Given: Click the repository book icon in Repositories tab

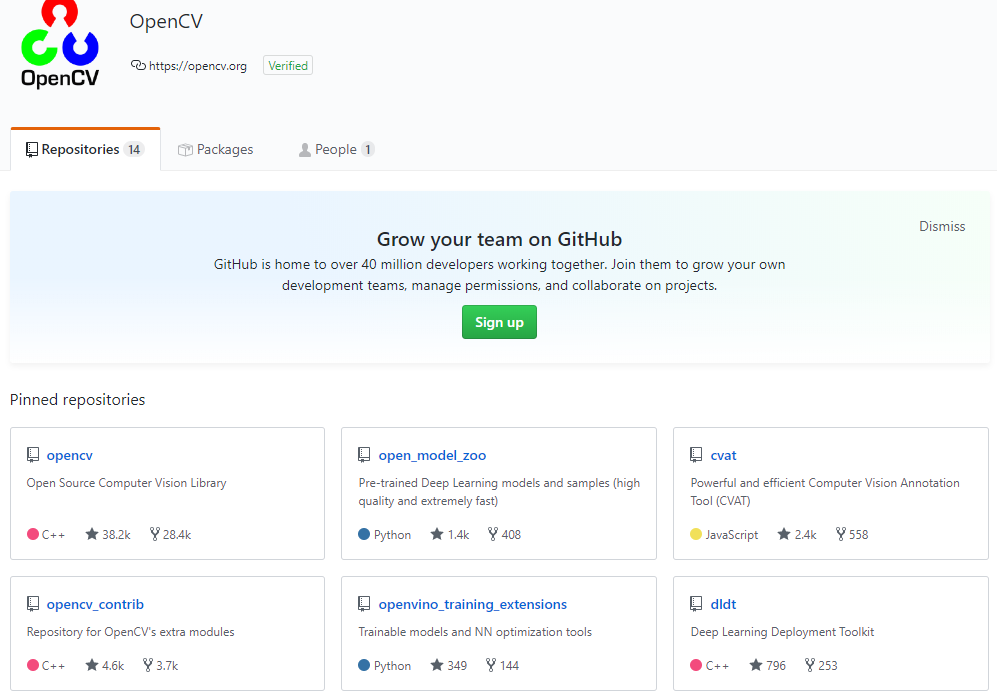Looking at the screenshot, I should coord(32,149).
